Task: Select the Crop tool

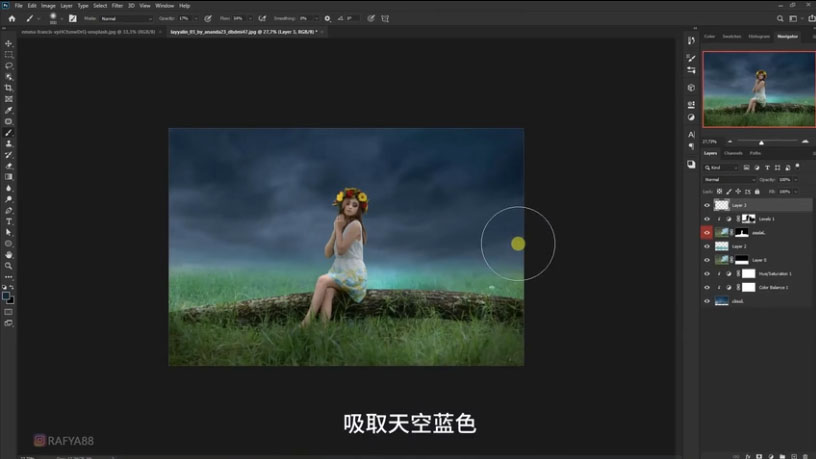Action: [9, 88]
